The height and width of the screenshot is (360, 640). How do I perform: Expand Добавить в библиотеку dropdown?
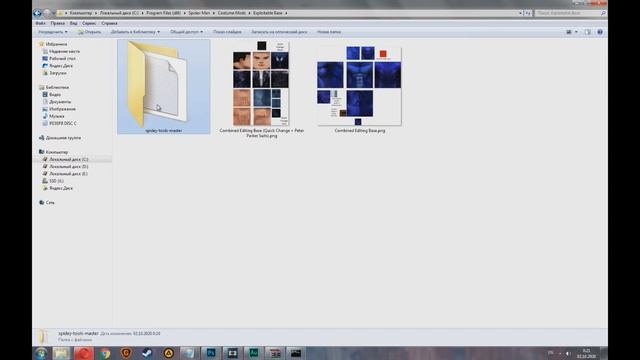[x=135, y=32]
